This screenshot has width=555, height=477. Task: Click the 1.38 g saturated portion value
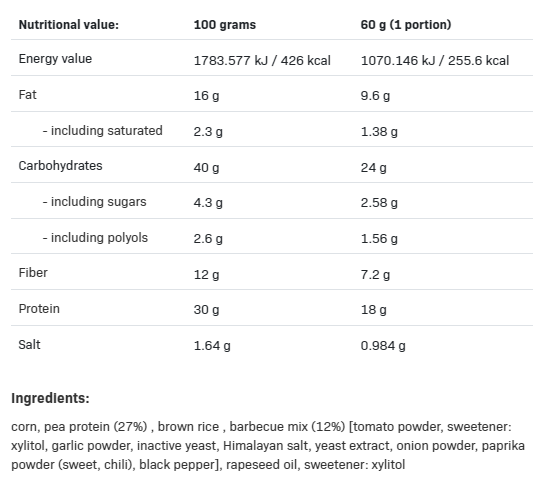[379, 132]
